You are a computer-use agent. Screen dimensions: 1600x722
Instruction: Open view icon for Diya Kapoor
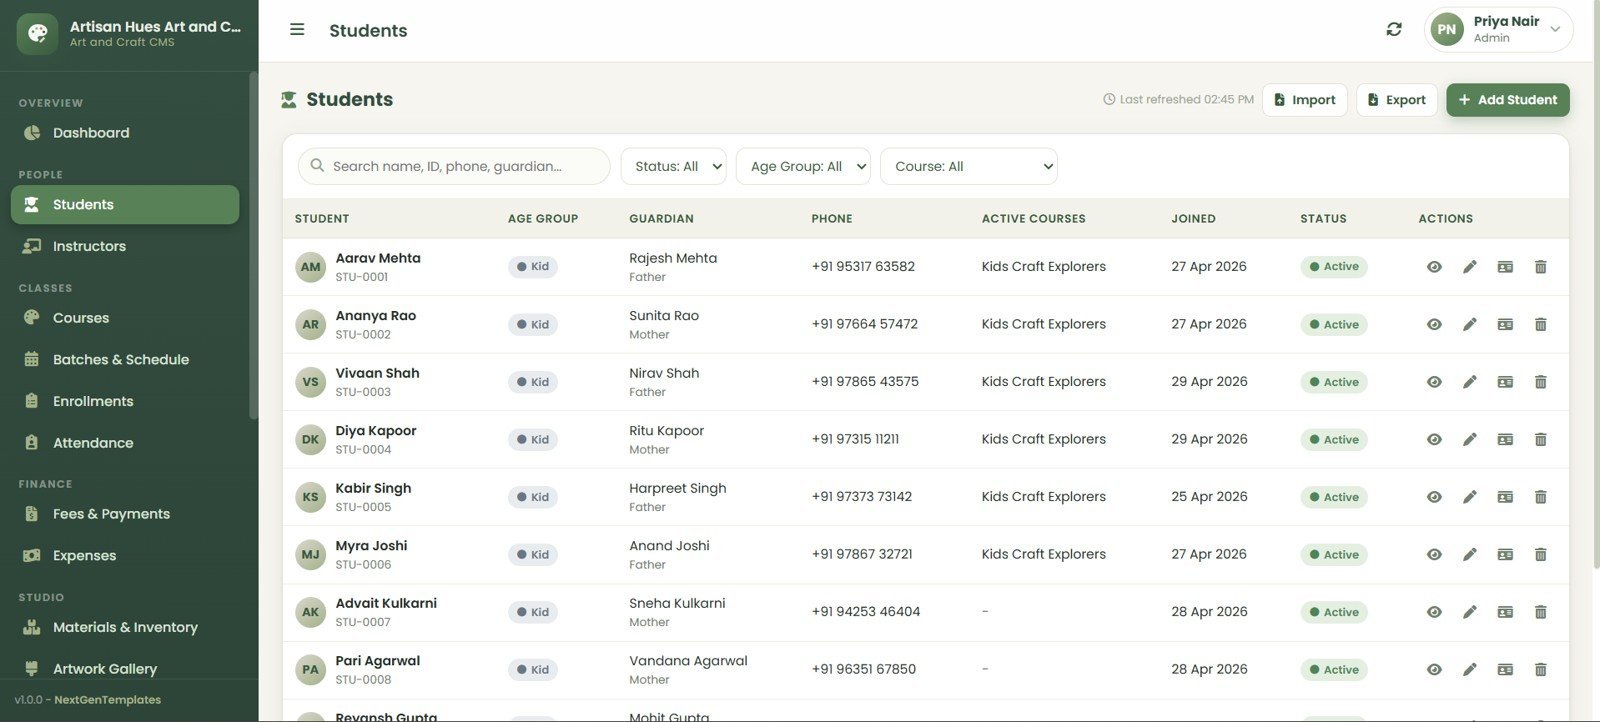[x=1434, y=439]
